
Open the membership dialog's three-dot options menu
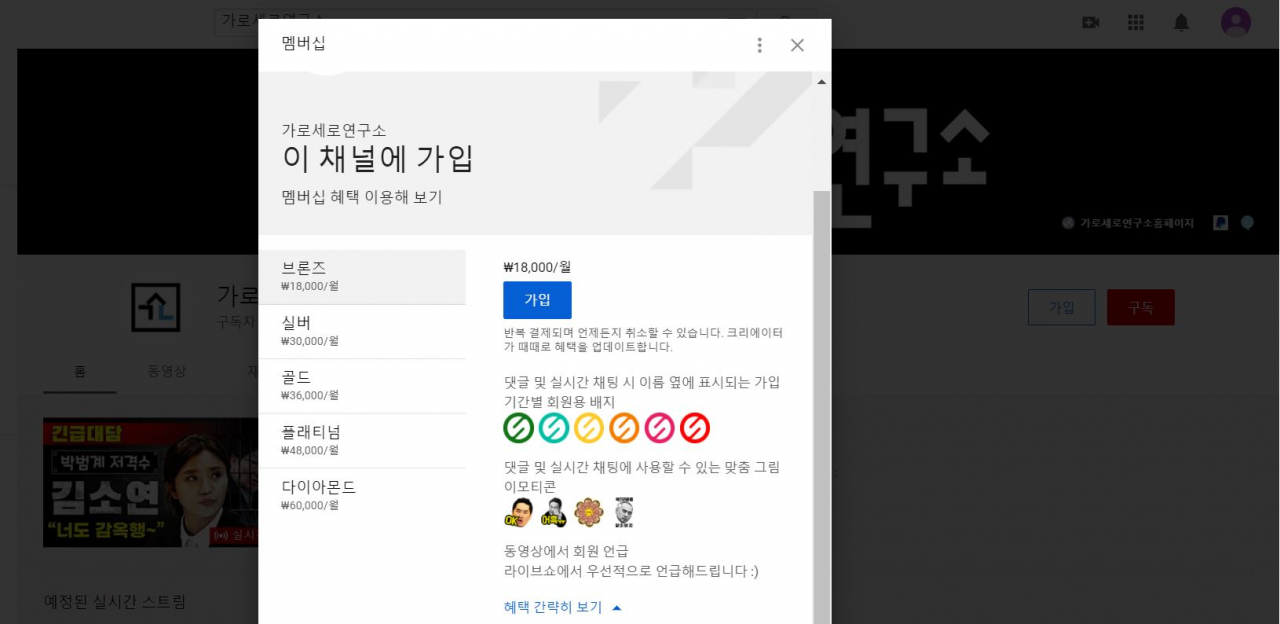(x=760, y=45)
